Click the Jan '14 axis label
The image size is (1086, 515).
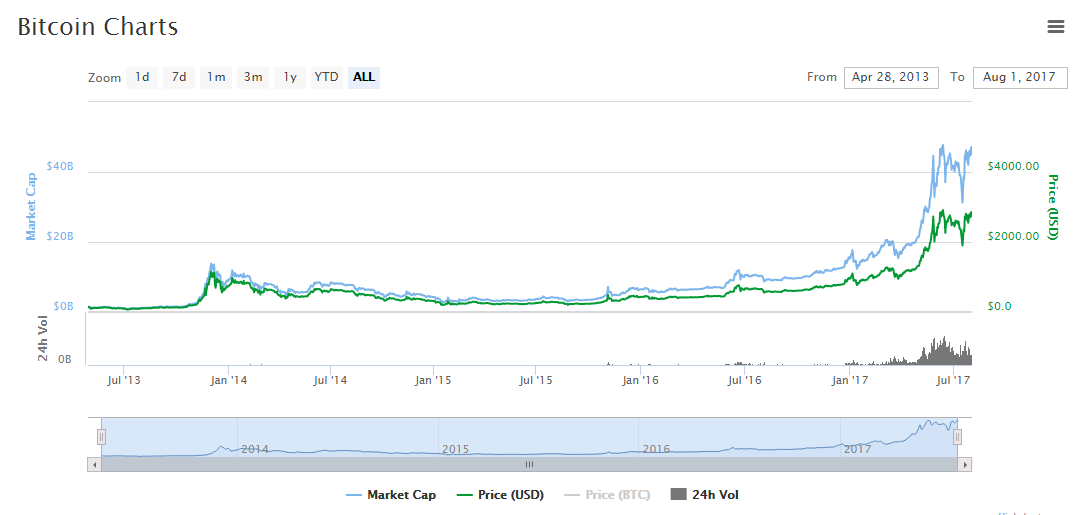[x=229, y=379]
